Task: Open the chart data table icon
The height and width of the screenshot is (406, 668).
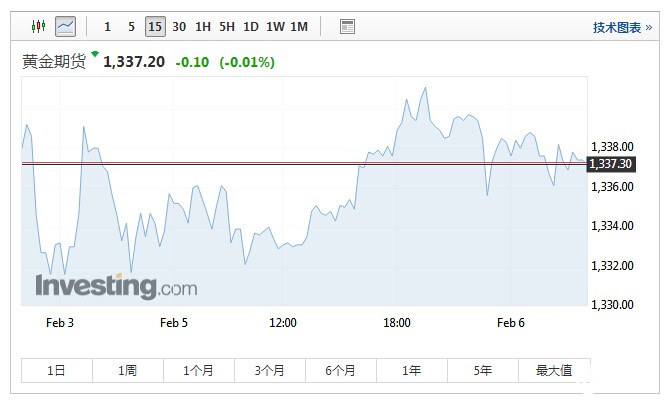Action: tap(347, 26)
